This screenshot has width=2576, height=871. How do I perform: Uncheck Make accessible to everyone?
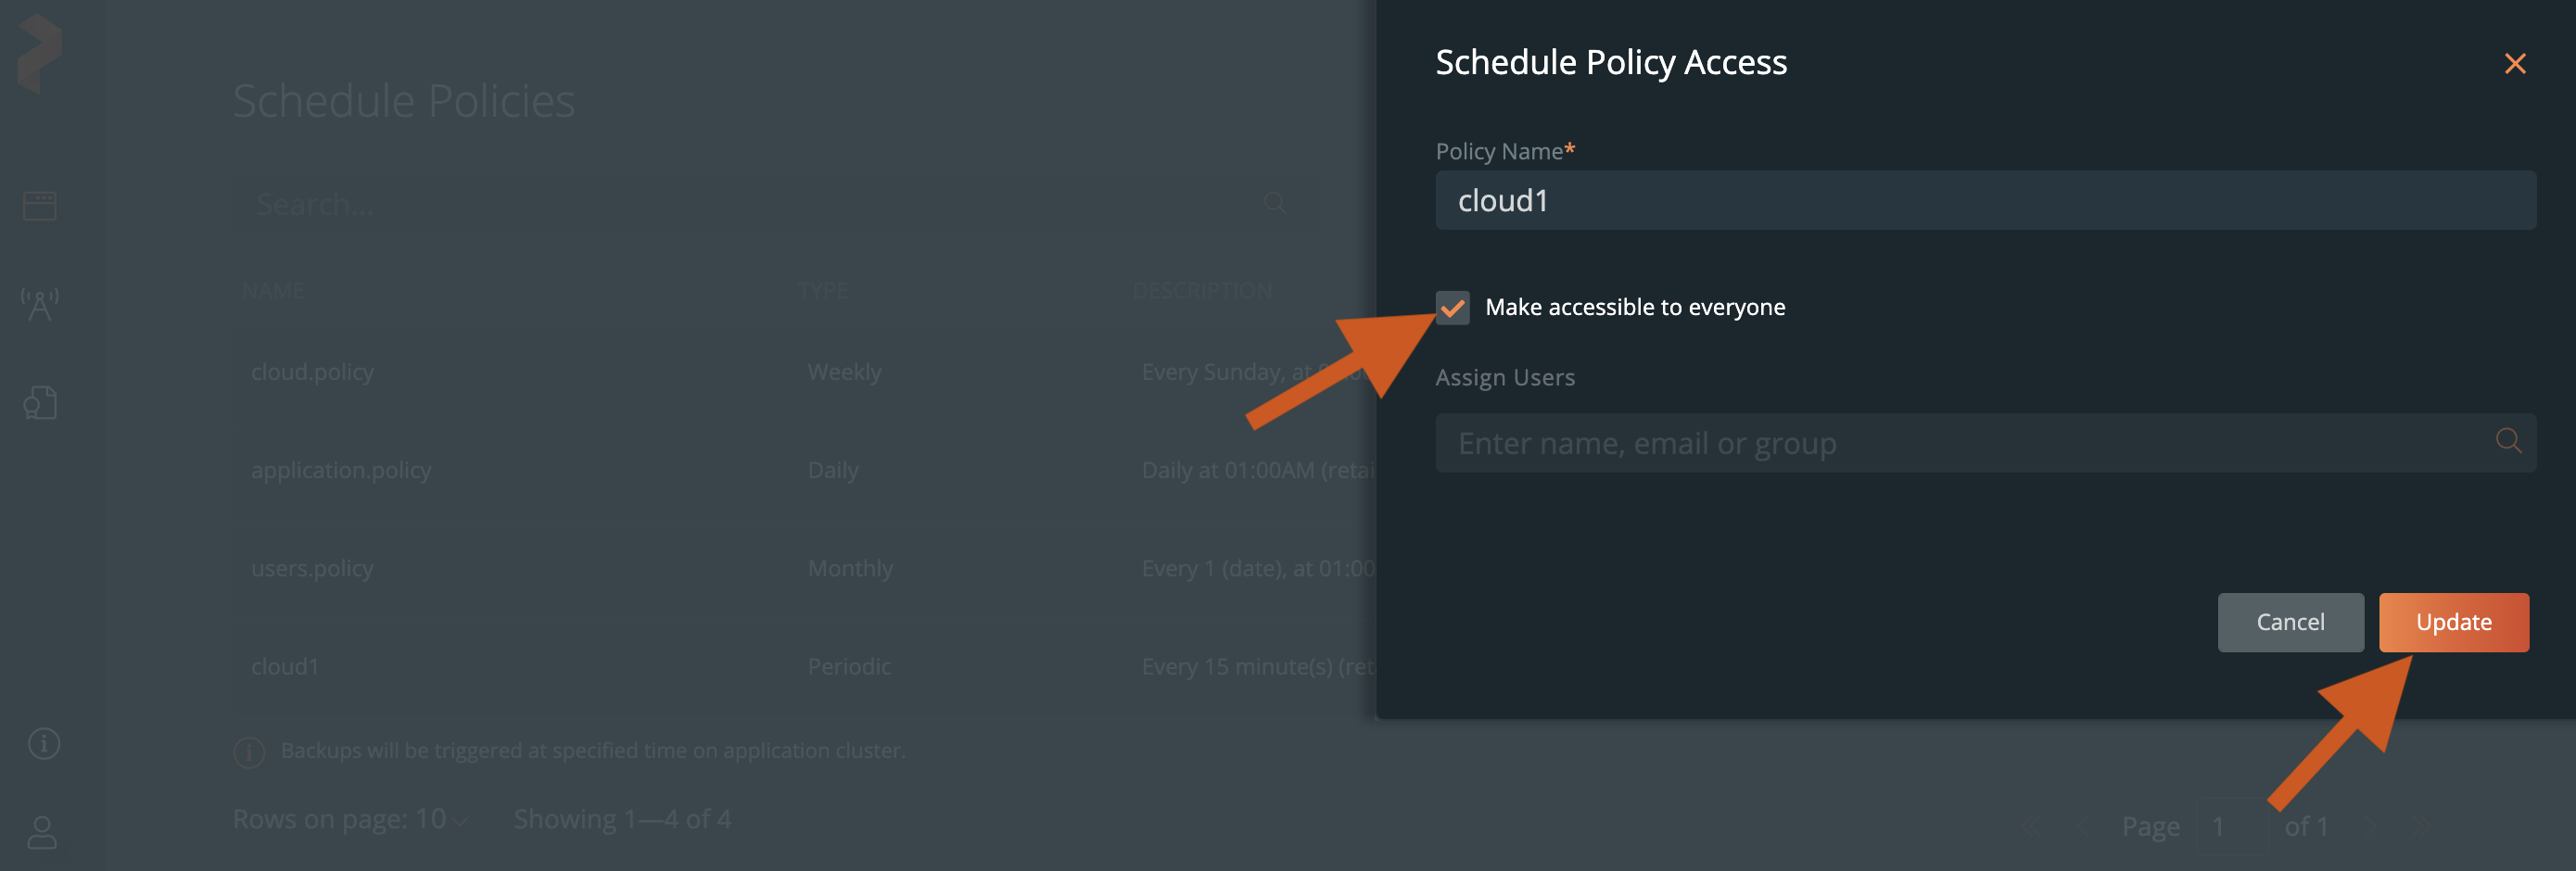[1452, 307]
